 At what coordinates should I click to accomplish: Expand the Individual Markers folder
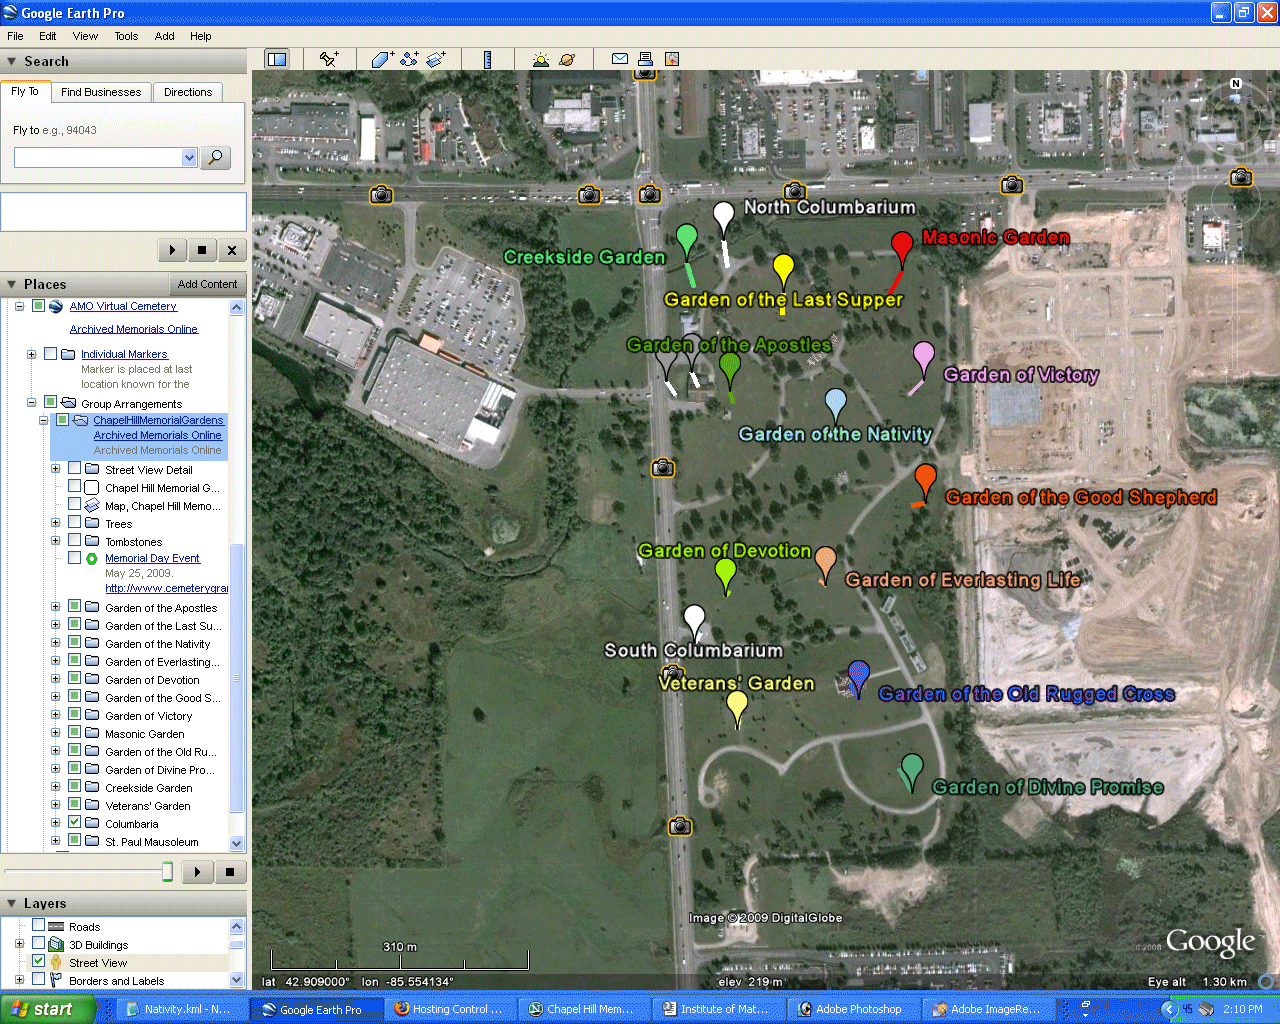tap(32, 354)
